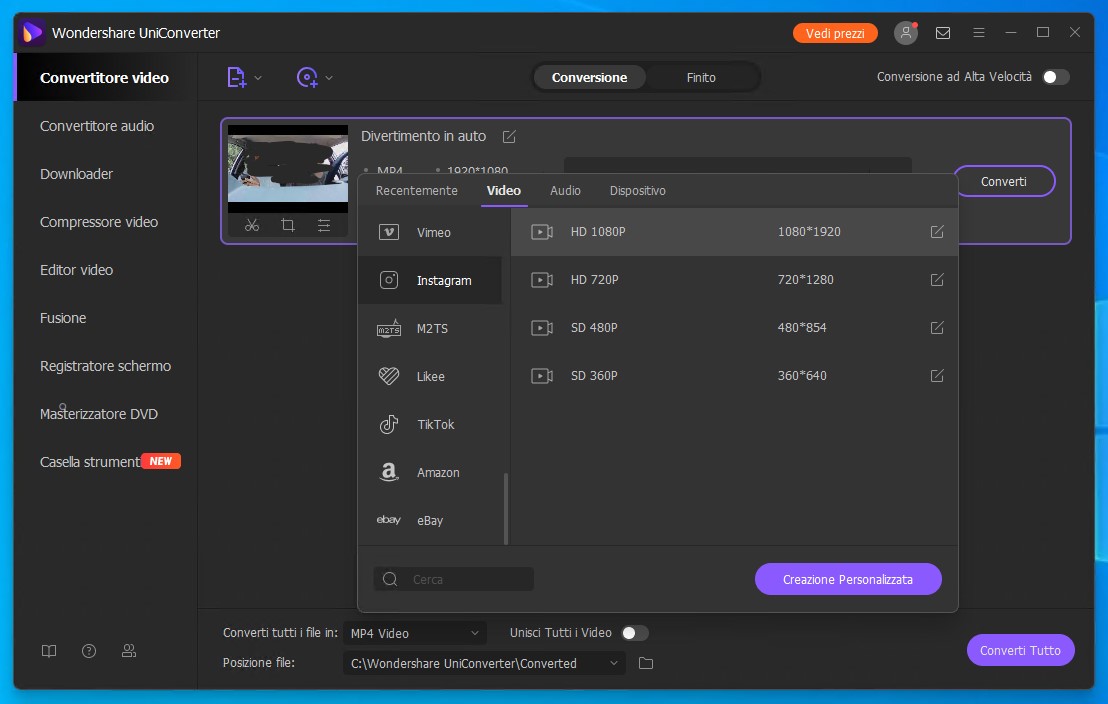Open the effects adjust icon under thumbnail

click(x=324, y=225)
